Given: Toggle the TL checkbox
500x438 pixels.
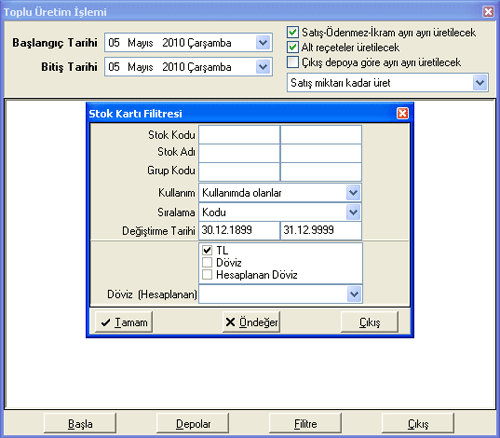Looking at the screenshot, I should (207, 250).
